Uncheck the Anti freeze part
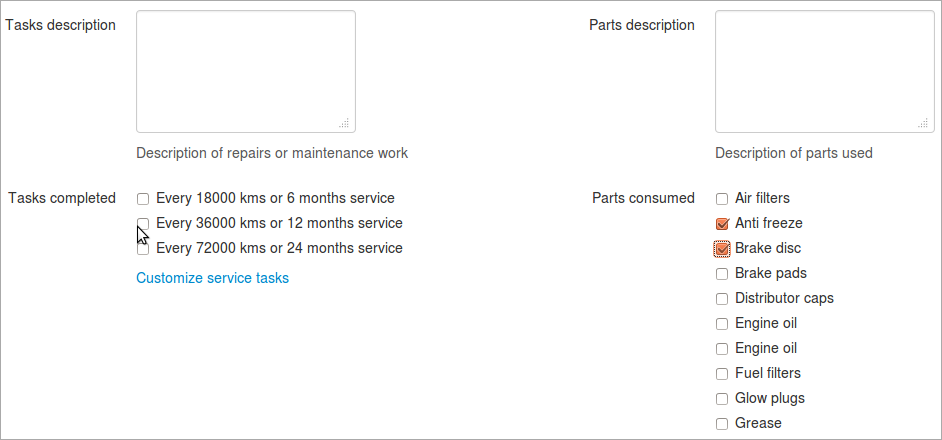This screenshot has width=942, height=440. coord(722,224)
